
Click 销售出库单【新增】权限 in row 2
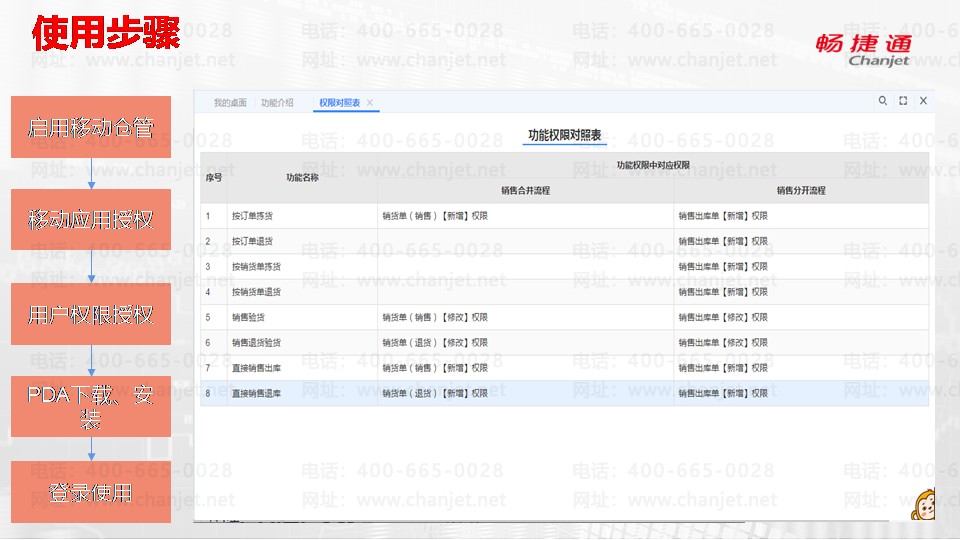(x=723, y=241)
